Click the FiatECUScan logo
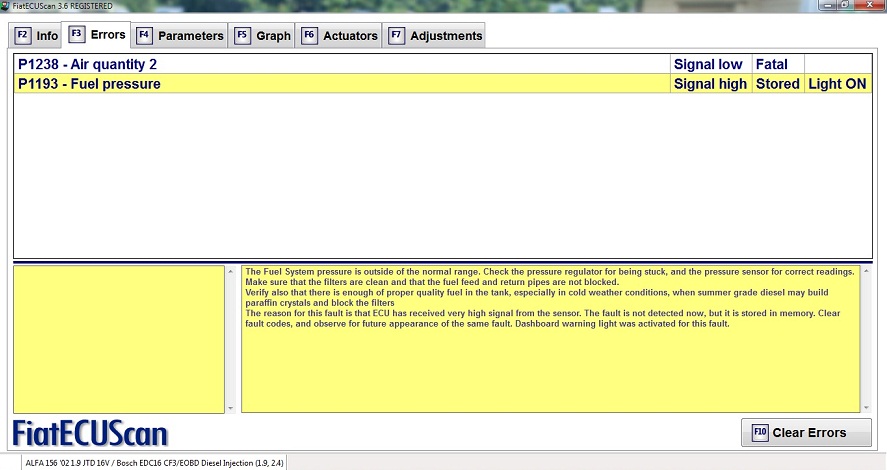Image resolution: width=887 pixels, height=470 pixels. [x=90, y=433]
